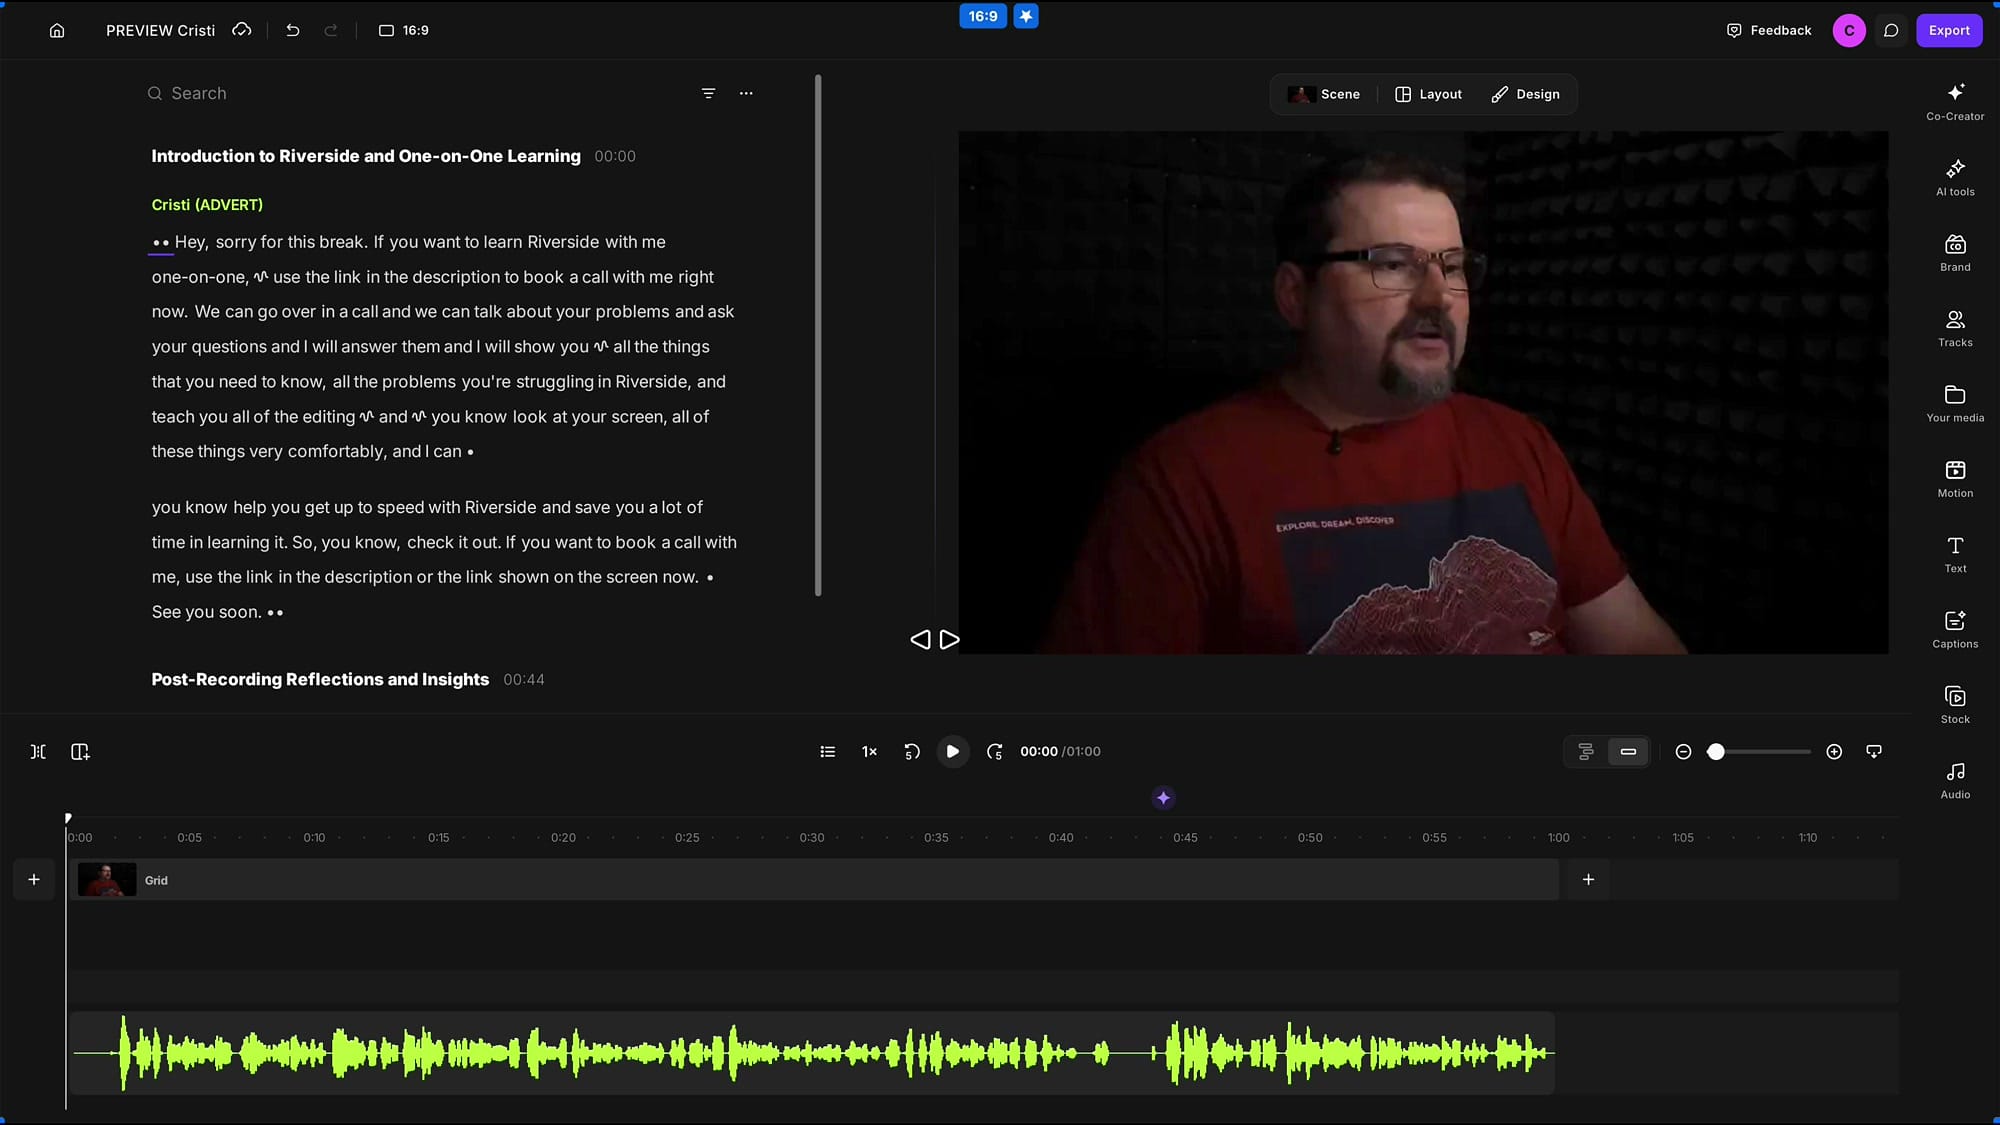Zoom in the timeline
Viewport: 2000px width, 1125px height.
point(1834,751)
